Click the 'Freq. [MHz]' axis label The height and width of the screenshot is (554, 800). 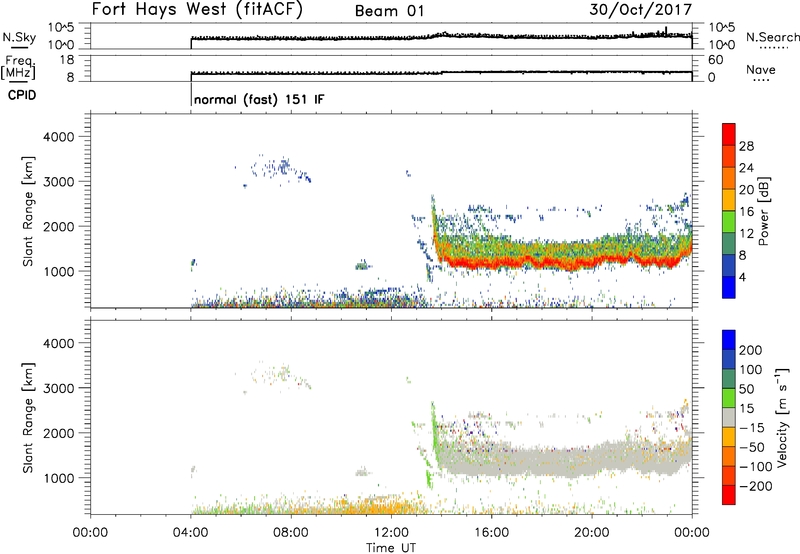pos(18,67)
